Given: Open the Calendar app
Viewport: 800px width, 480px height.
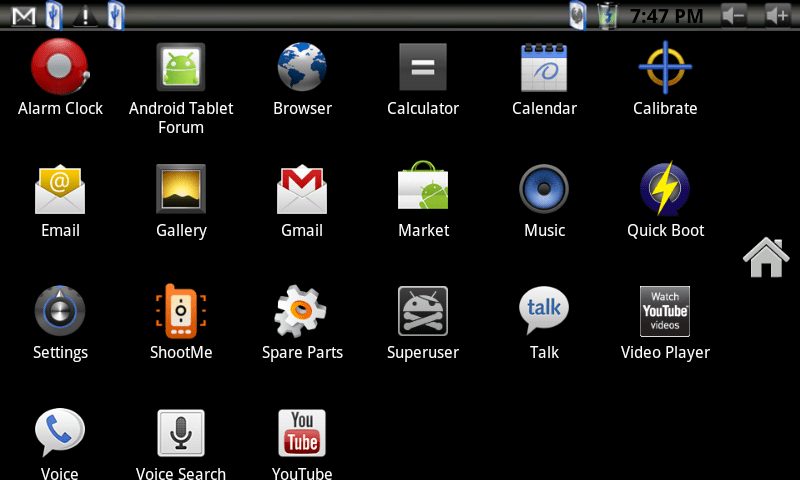Looking at the screenshot, I should 544,67.
